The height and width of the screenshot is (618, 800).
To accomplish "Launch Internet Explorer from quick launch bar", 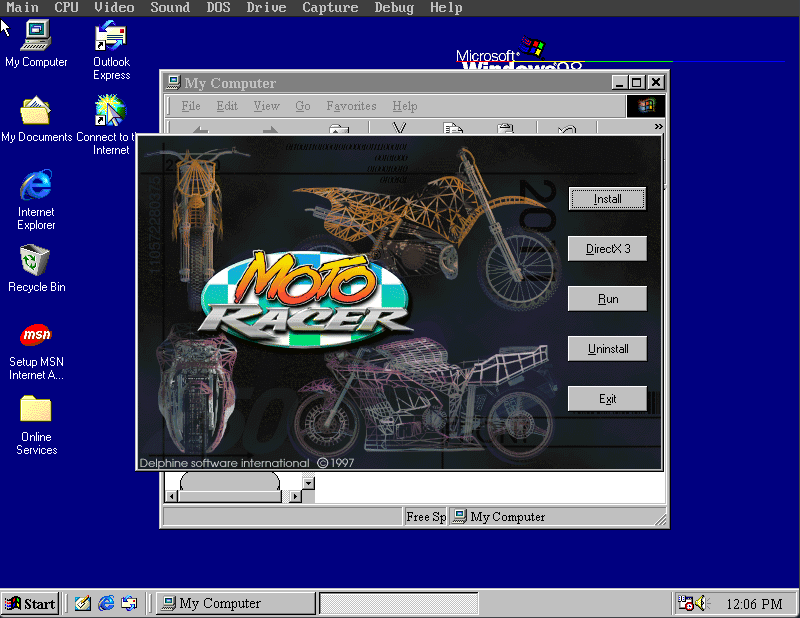I will (x=106, y=603).
